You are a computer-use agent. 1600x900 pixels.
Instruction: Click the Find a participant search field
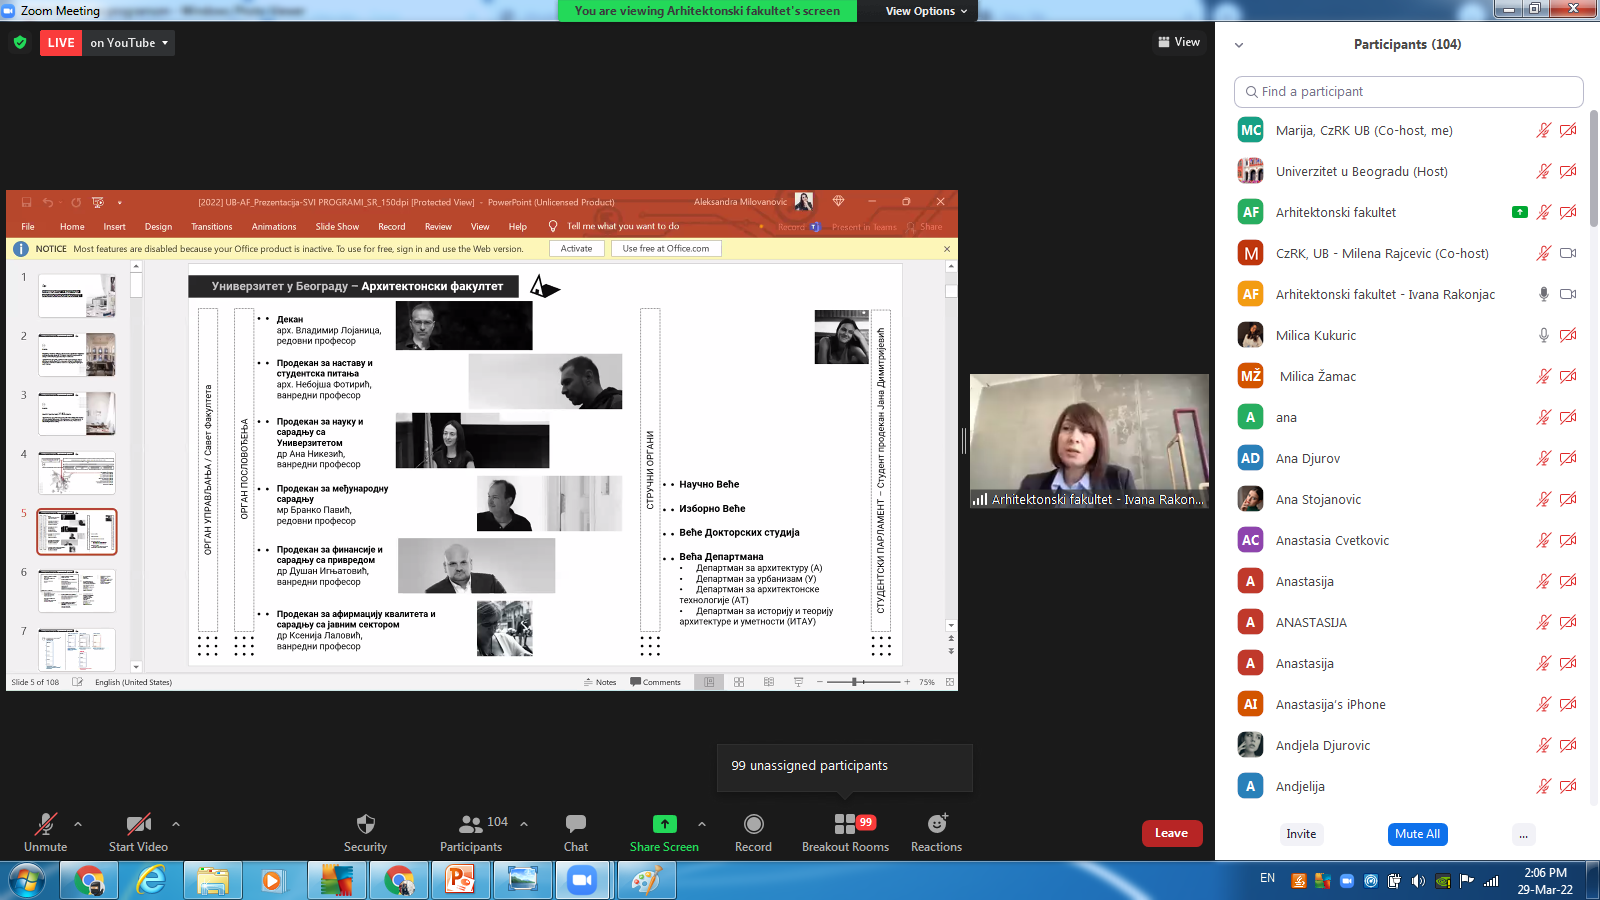tap(1408, 92)
